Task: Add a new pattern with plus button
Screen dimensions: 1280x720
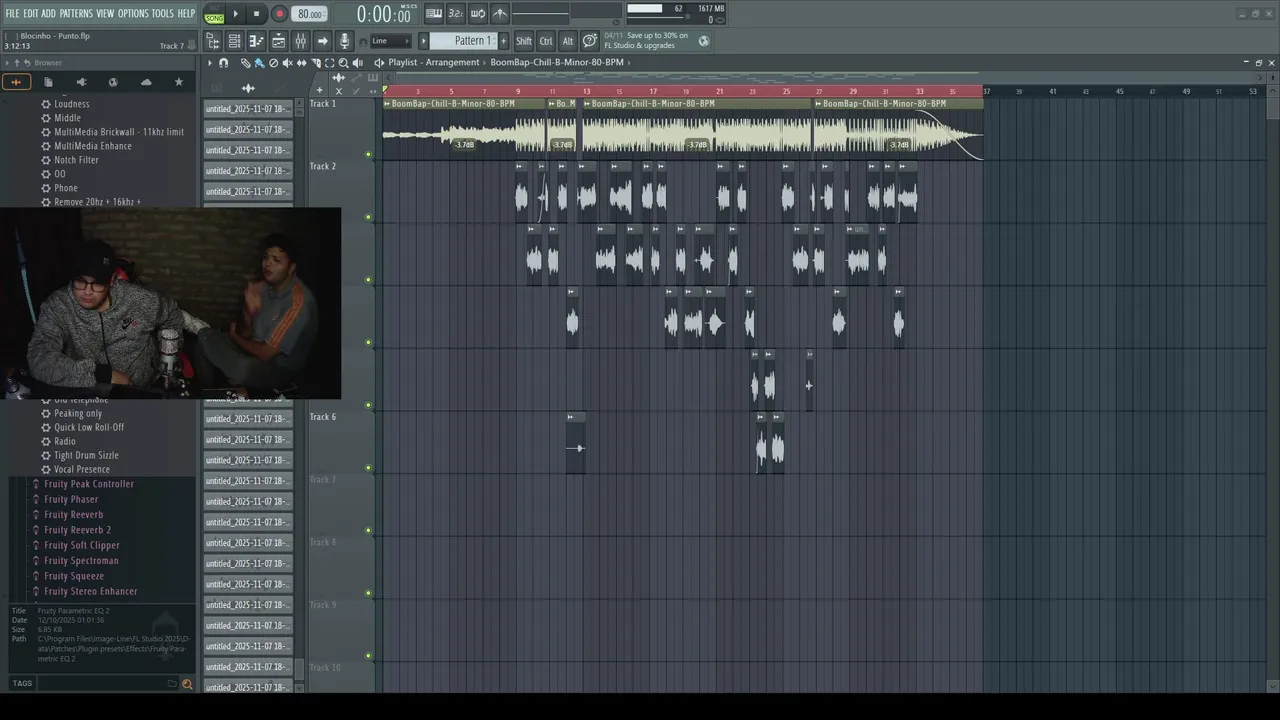Action: [503, 41]
